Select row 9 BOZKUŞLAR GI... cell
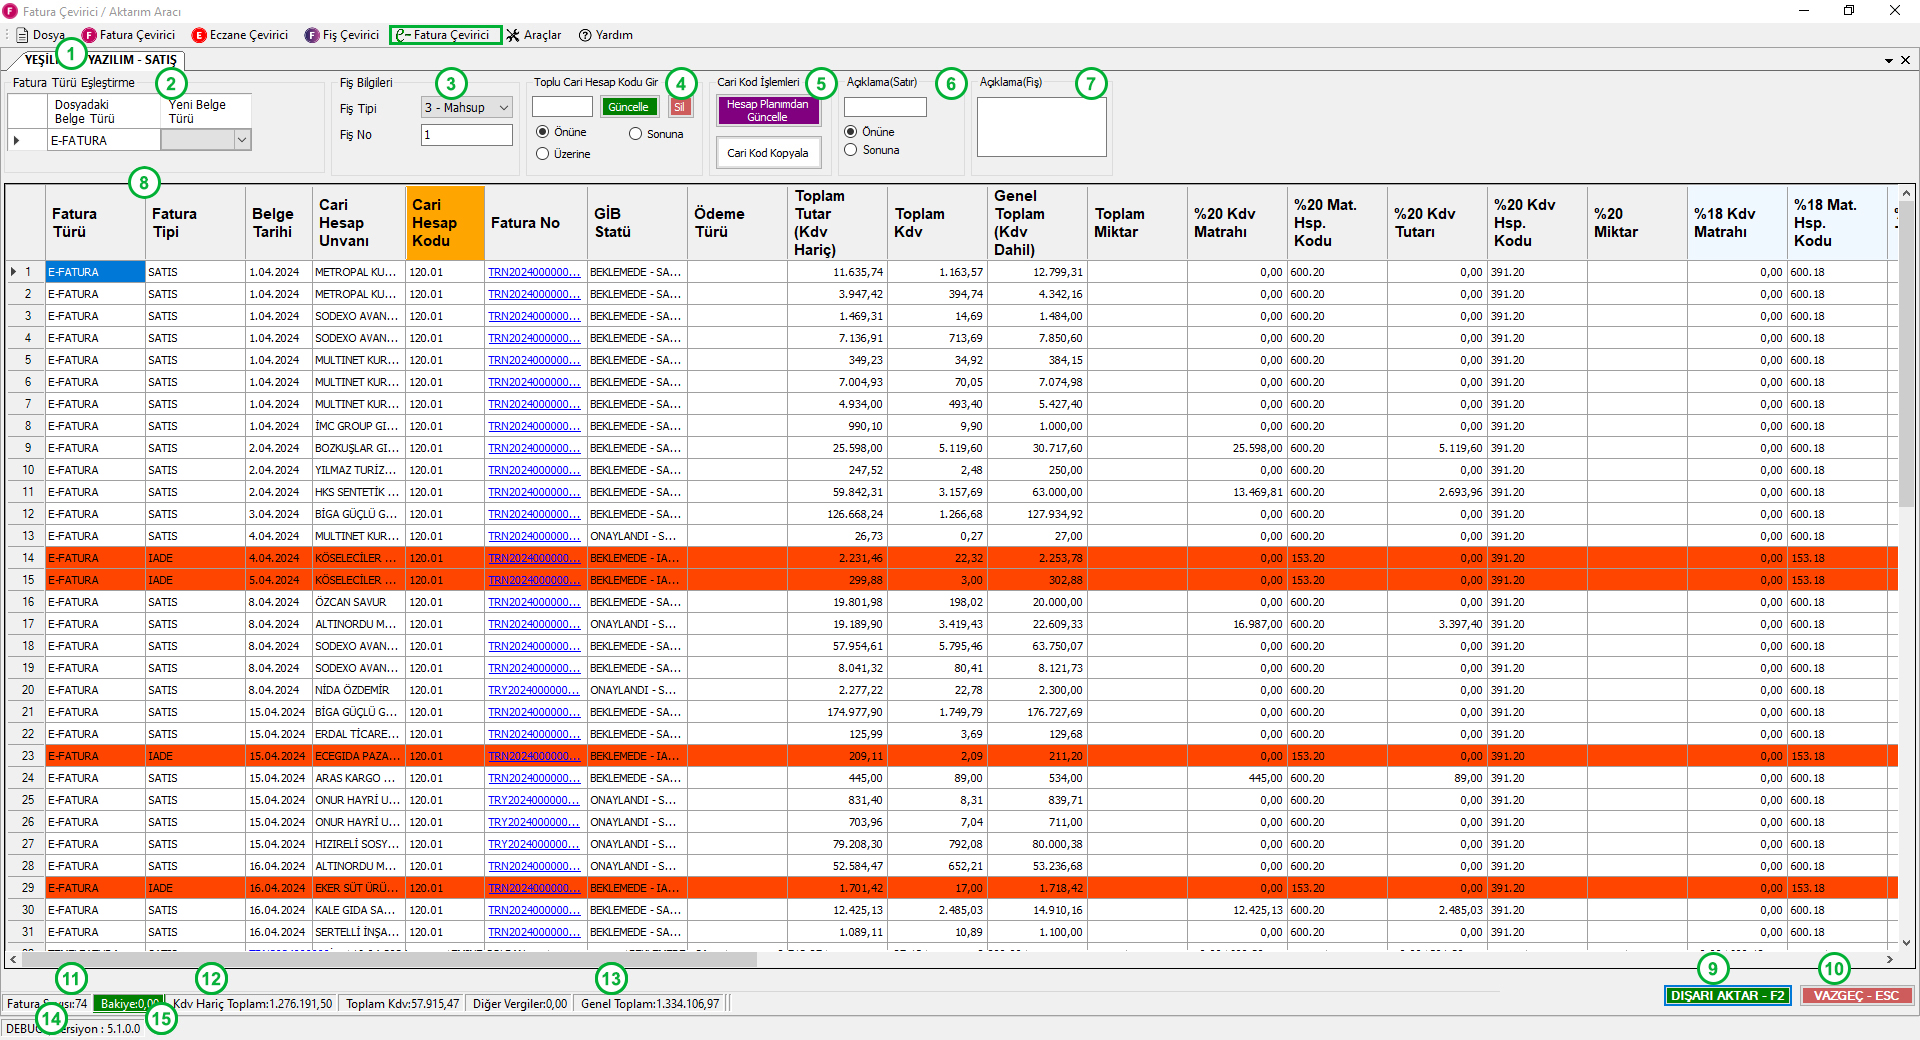Viewport: 1920px width, 1040px height. coord(358,448)
